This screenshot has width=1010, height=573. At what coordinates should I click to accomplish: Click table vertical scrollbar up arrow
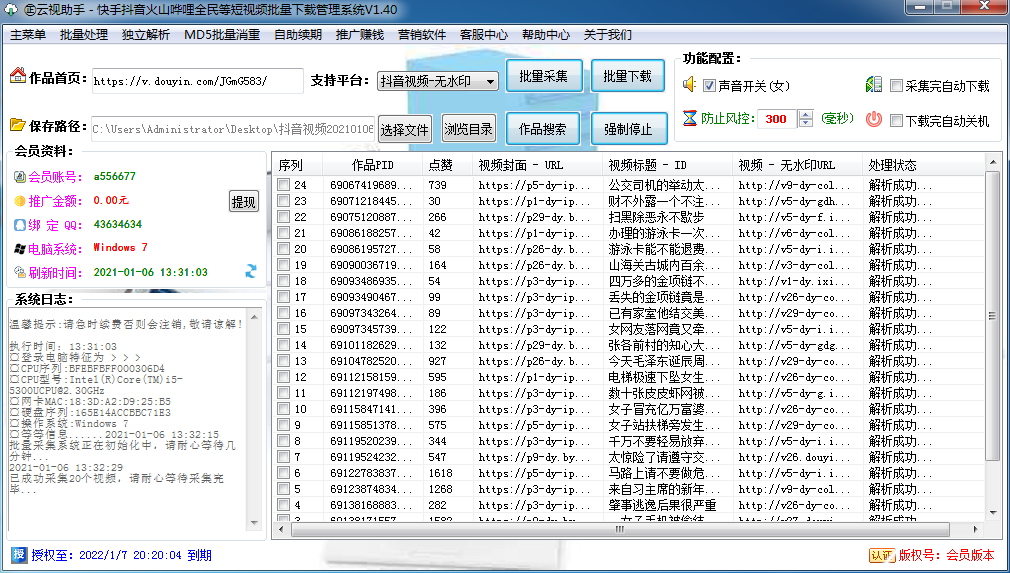click(994, 162)
